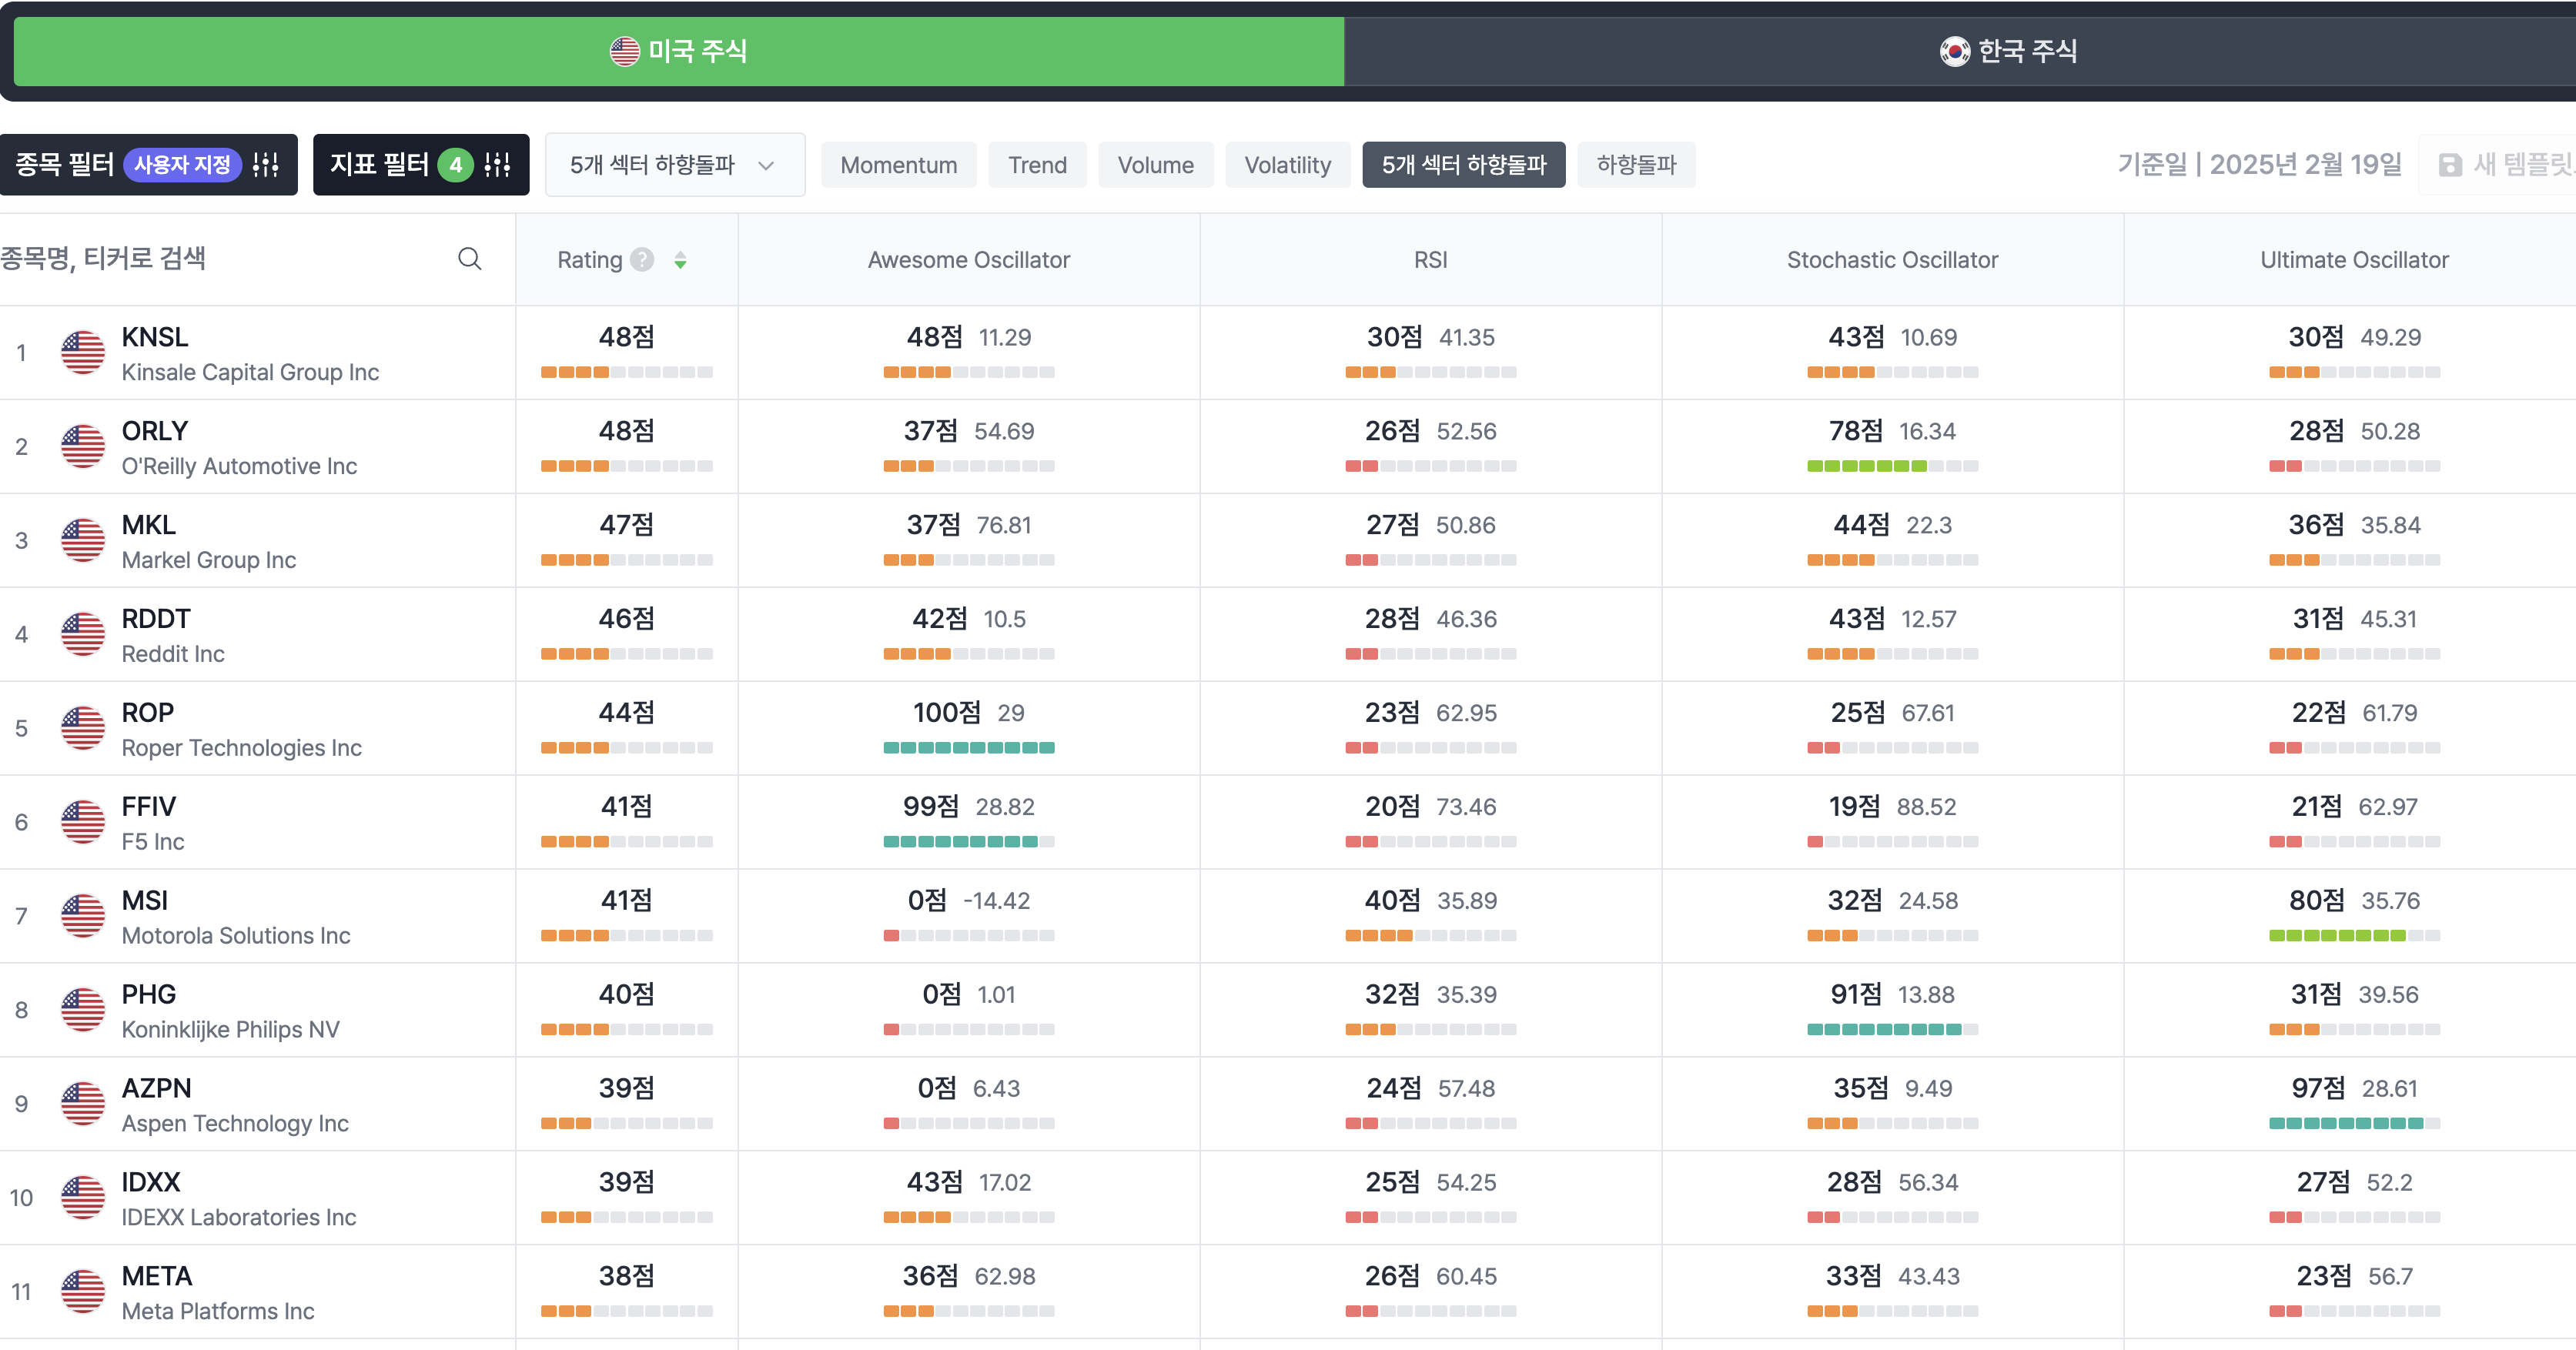Toggle the 하향돌파 filter chip
Viewport: 2576px width, 1350px height.
coord(1635,165)
